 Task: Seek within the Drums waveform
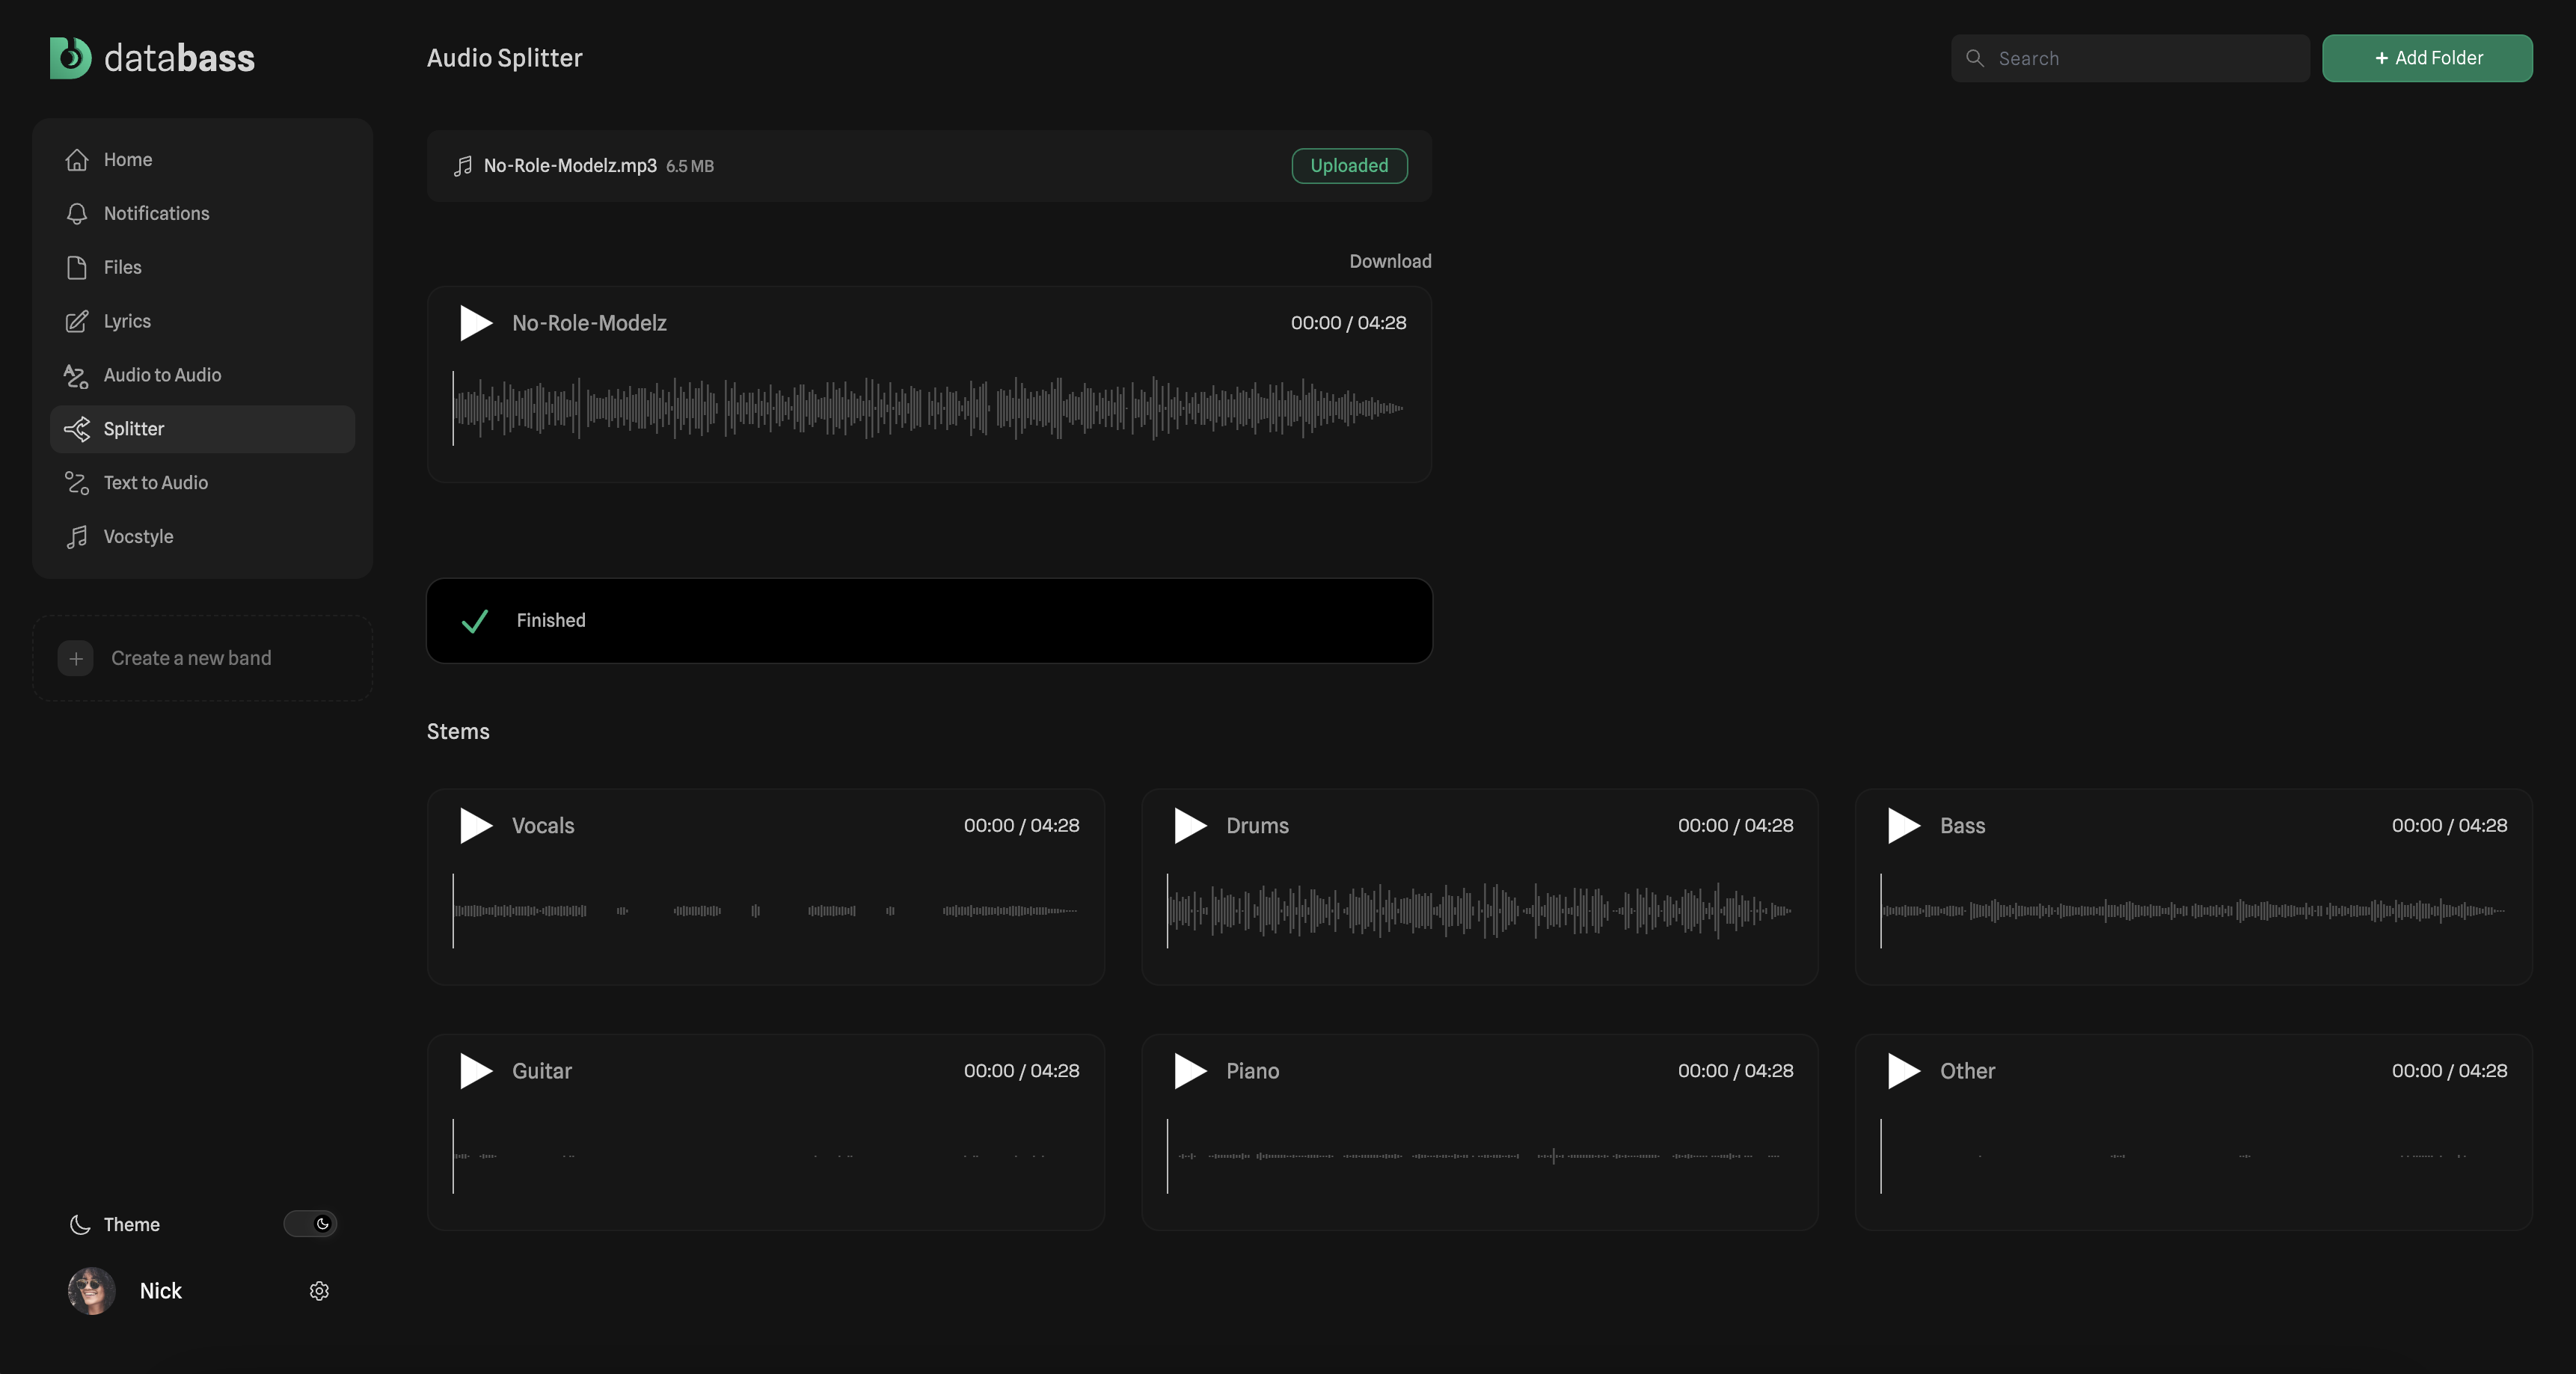(1480, 910)
